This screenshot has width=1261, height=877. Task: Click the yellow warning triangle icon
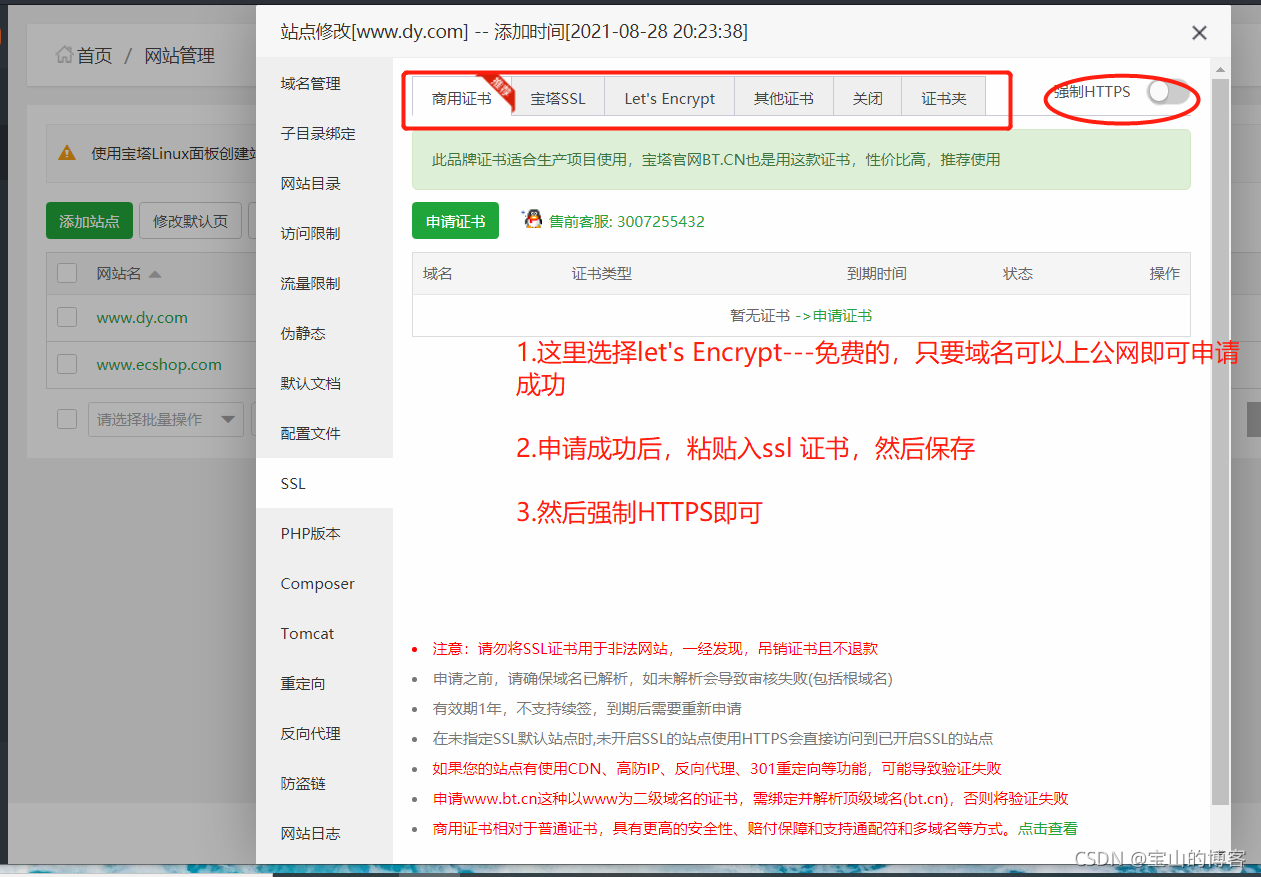pyautogui.click(x=67, y=153)
